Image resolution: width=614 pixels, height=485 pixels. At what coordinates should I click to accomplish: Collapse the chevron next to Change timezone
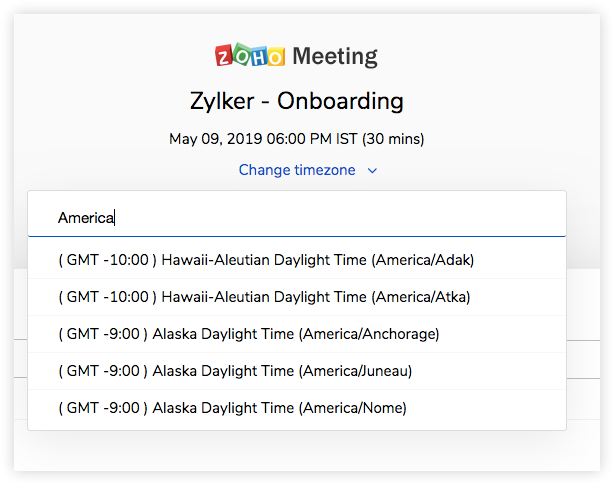[372, 171]
